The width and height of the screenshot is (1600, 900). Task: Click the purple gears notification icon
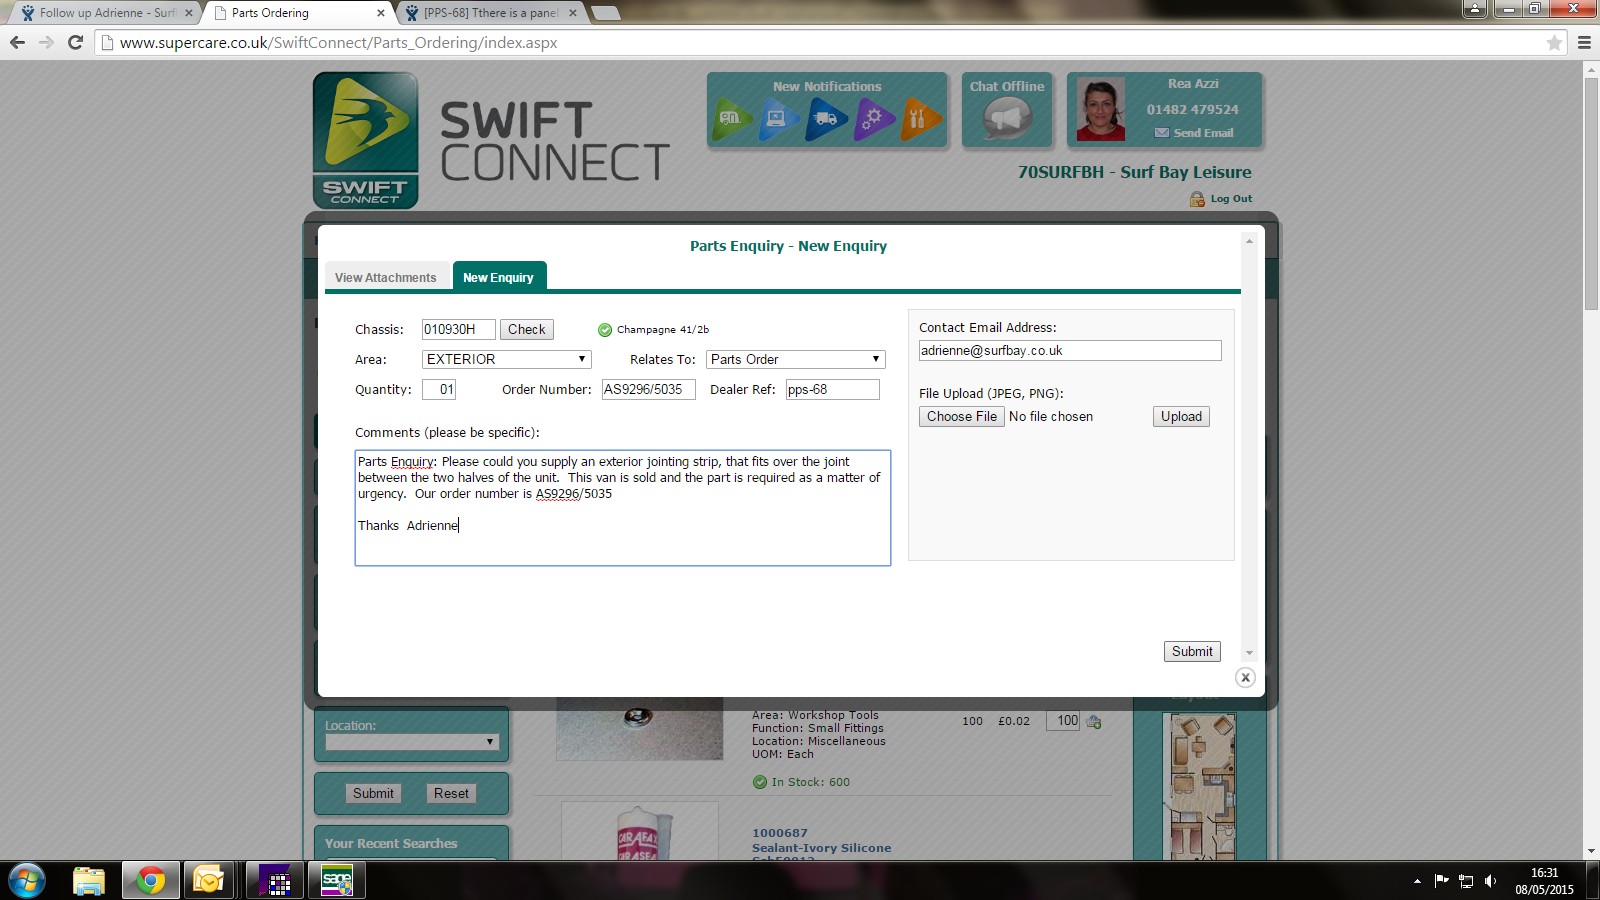click(874, 119)
